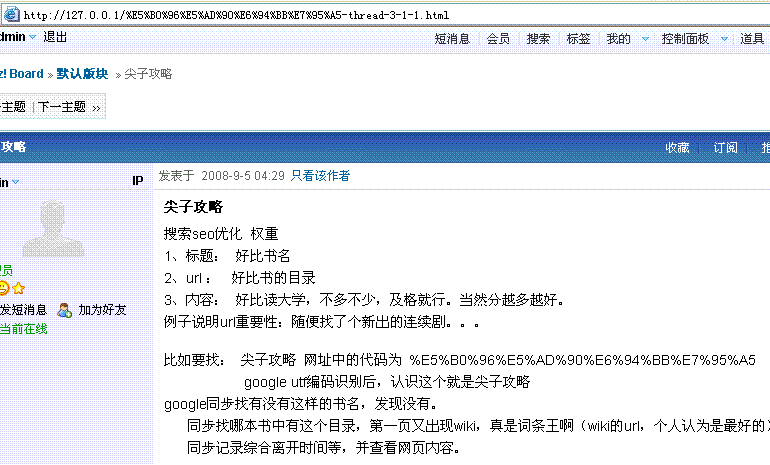Click 订阅 subscribe in thread header
Viewport: 770px width, 465px height.
click(725, 147)
